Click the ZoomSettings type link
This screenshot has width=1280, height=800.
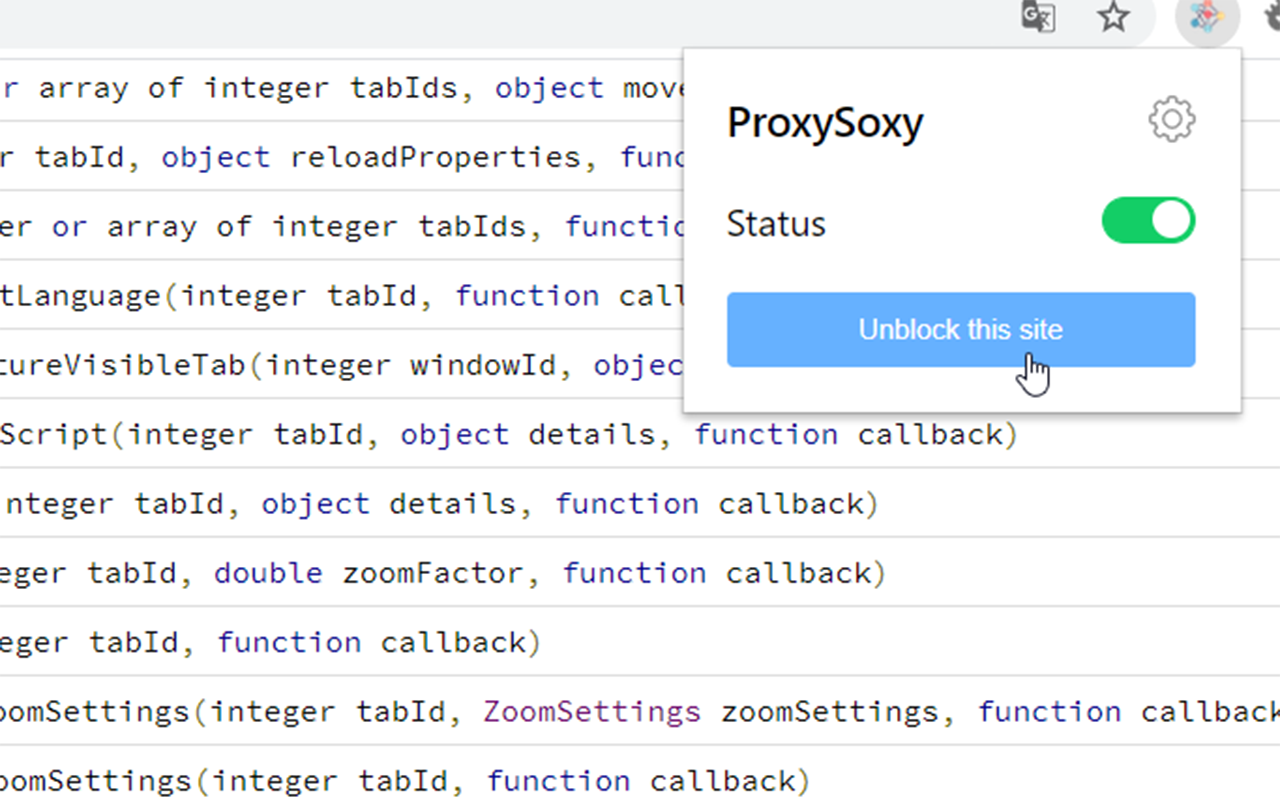(x=592, y=712)
